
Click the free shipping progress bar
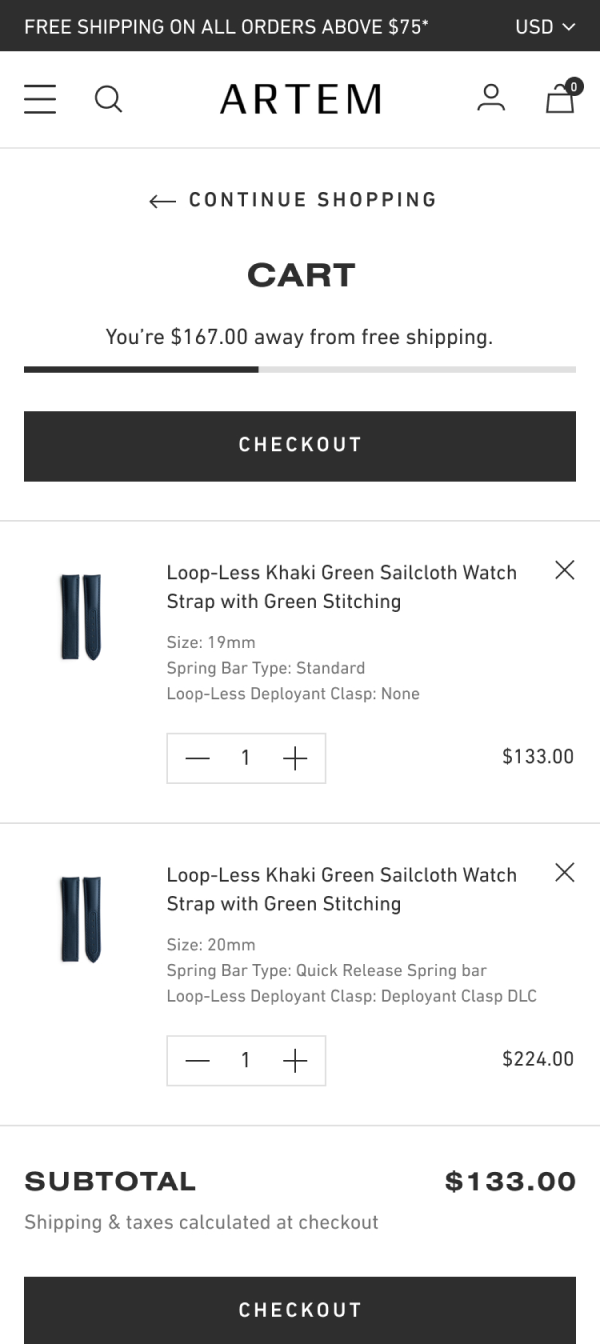pyautogui.click(x=300, y=369)
